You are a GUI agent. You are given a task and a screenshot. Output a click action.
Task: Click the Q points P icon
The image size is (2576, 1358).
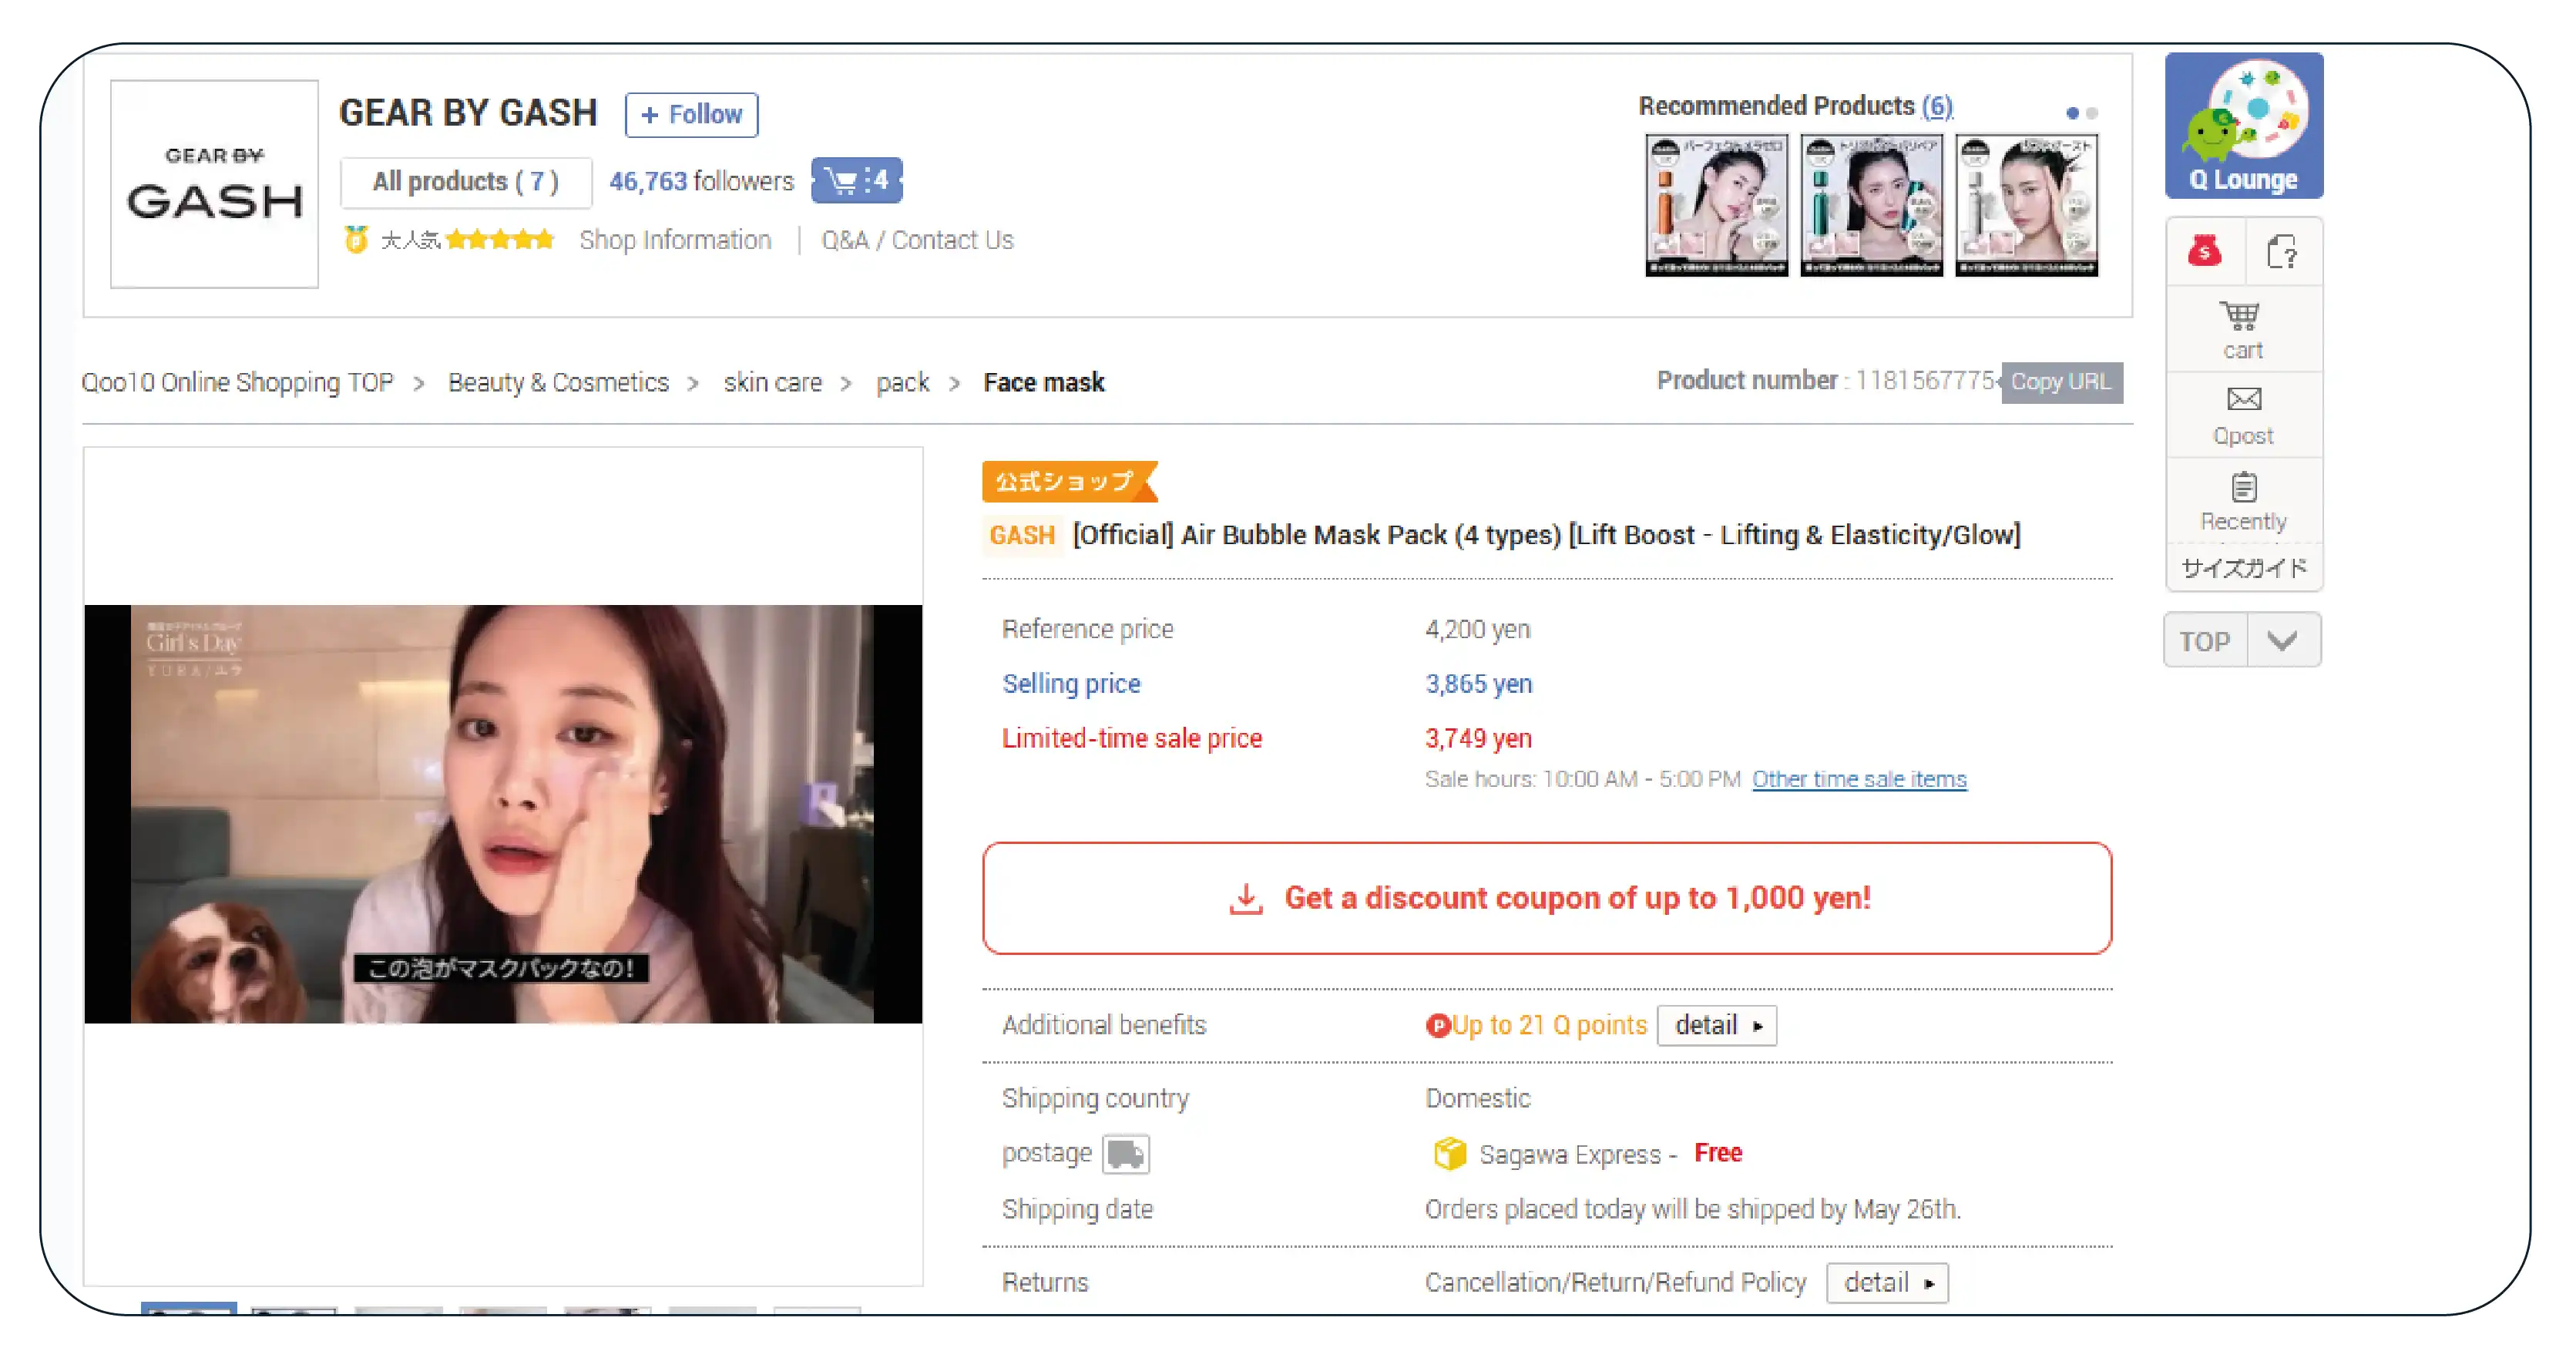pyautogui.click(x=1437, y=1025)
